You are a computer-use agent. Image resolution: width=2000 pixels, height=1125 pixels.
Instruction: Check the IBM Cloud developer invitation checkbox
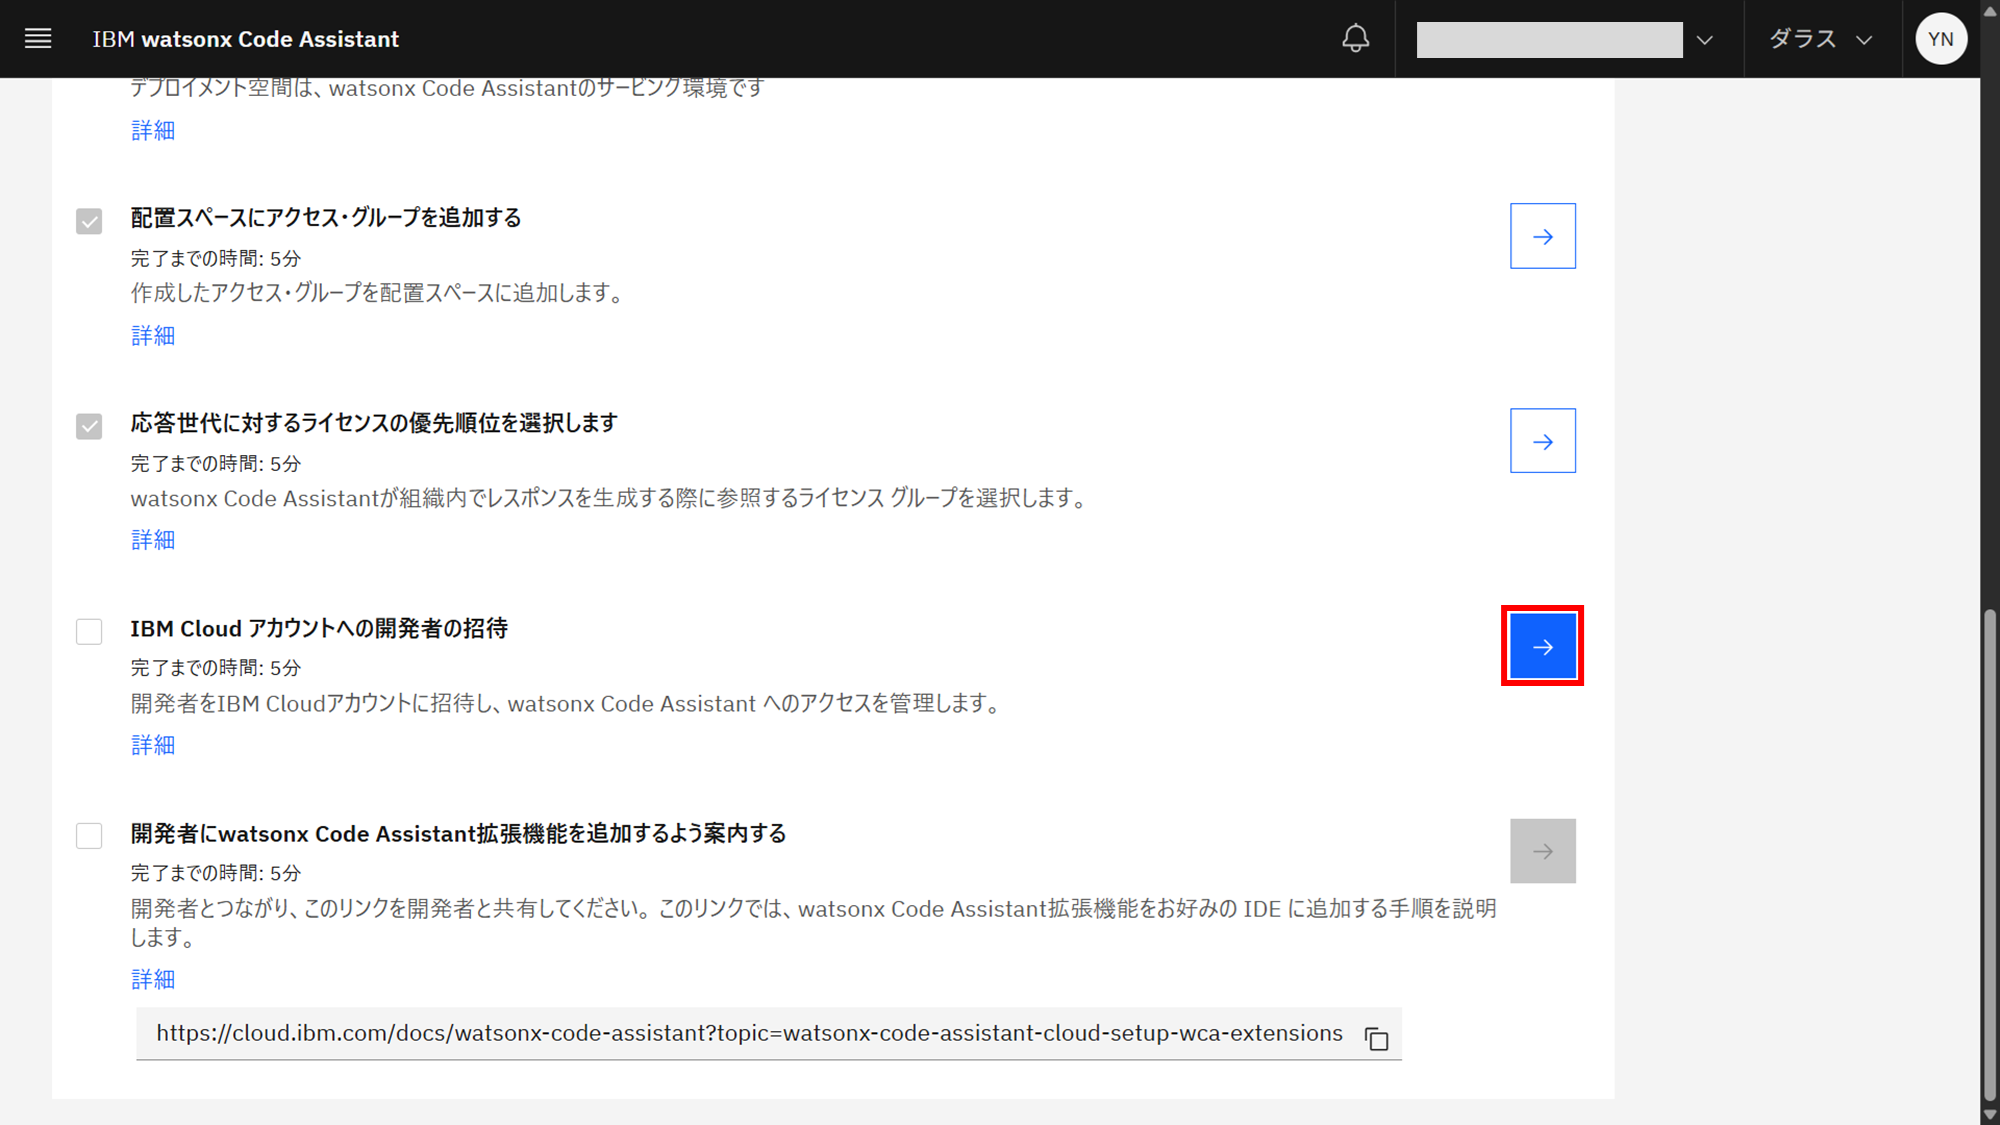(x=89, y=631)
